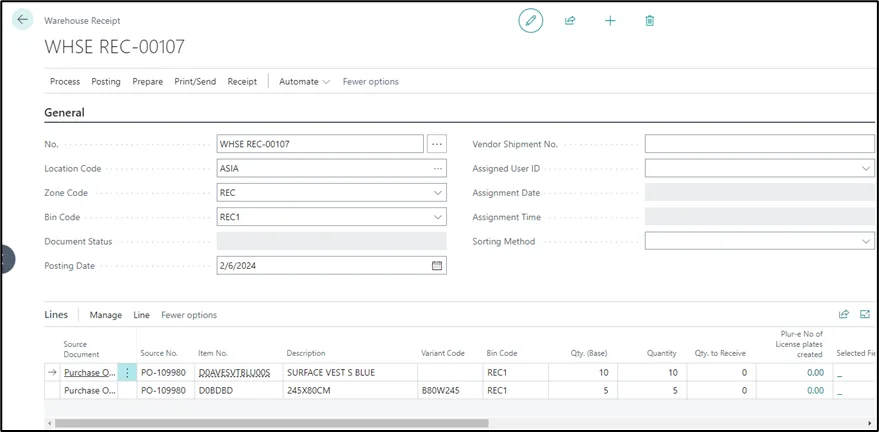Open the Assigned User ID dropdown
879x432 pixels.
866,168
